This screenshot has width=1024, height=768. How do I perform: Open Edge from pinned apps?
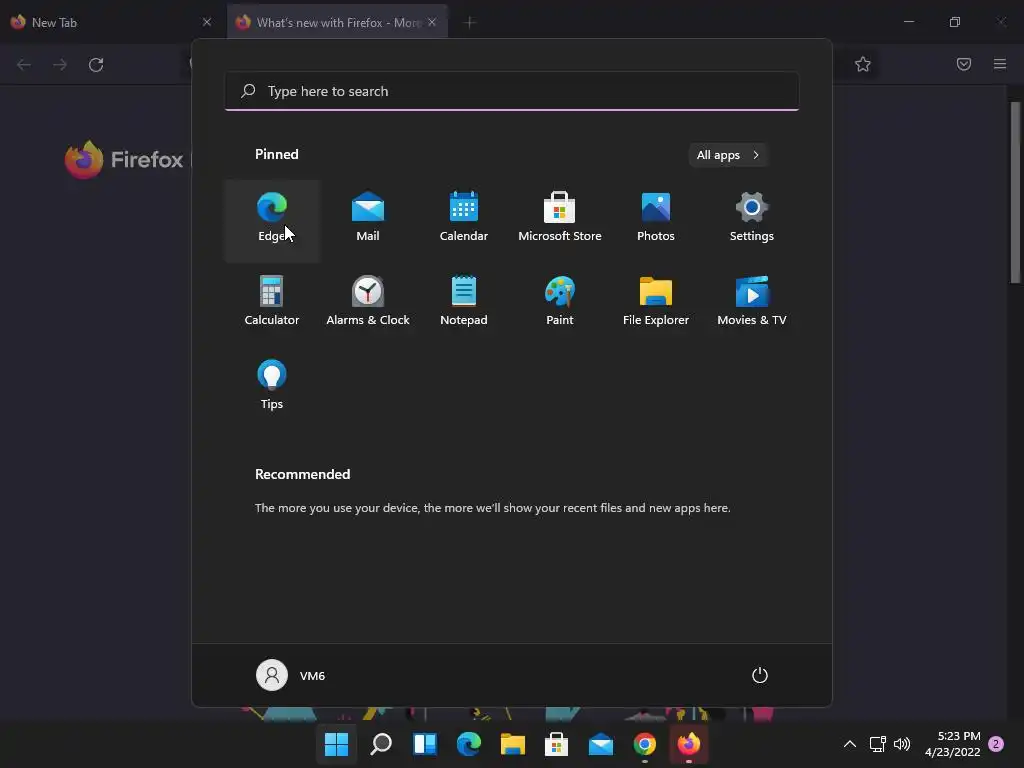tap(272, 221)
